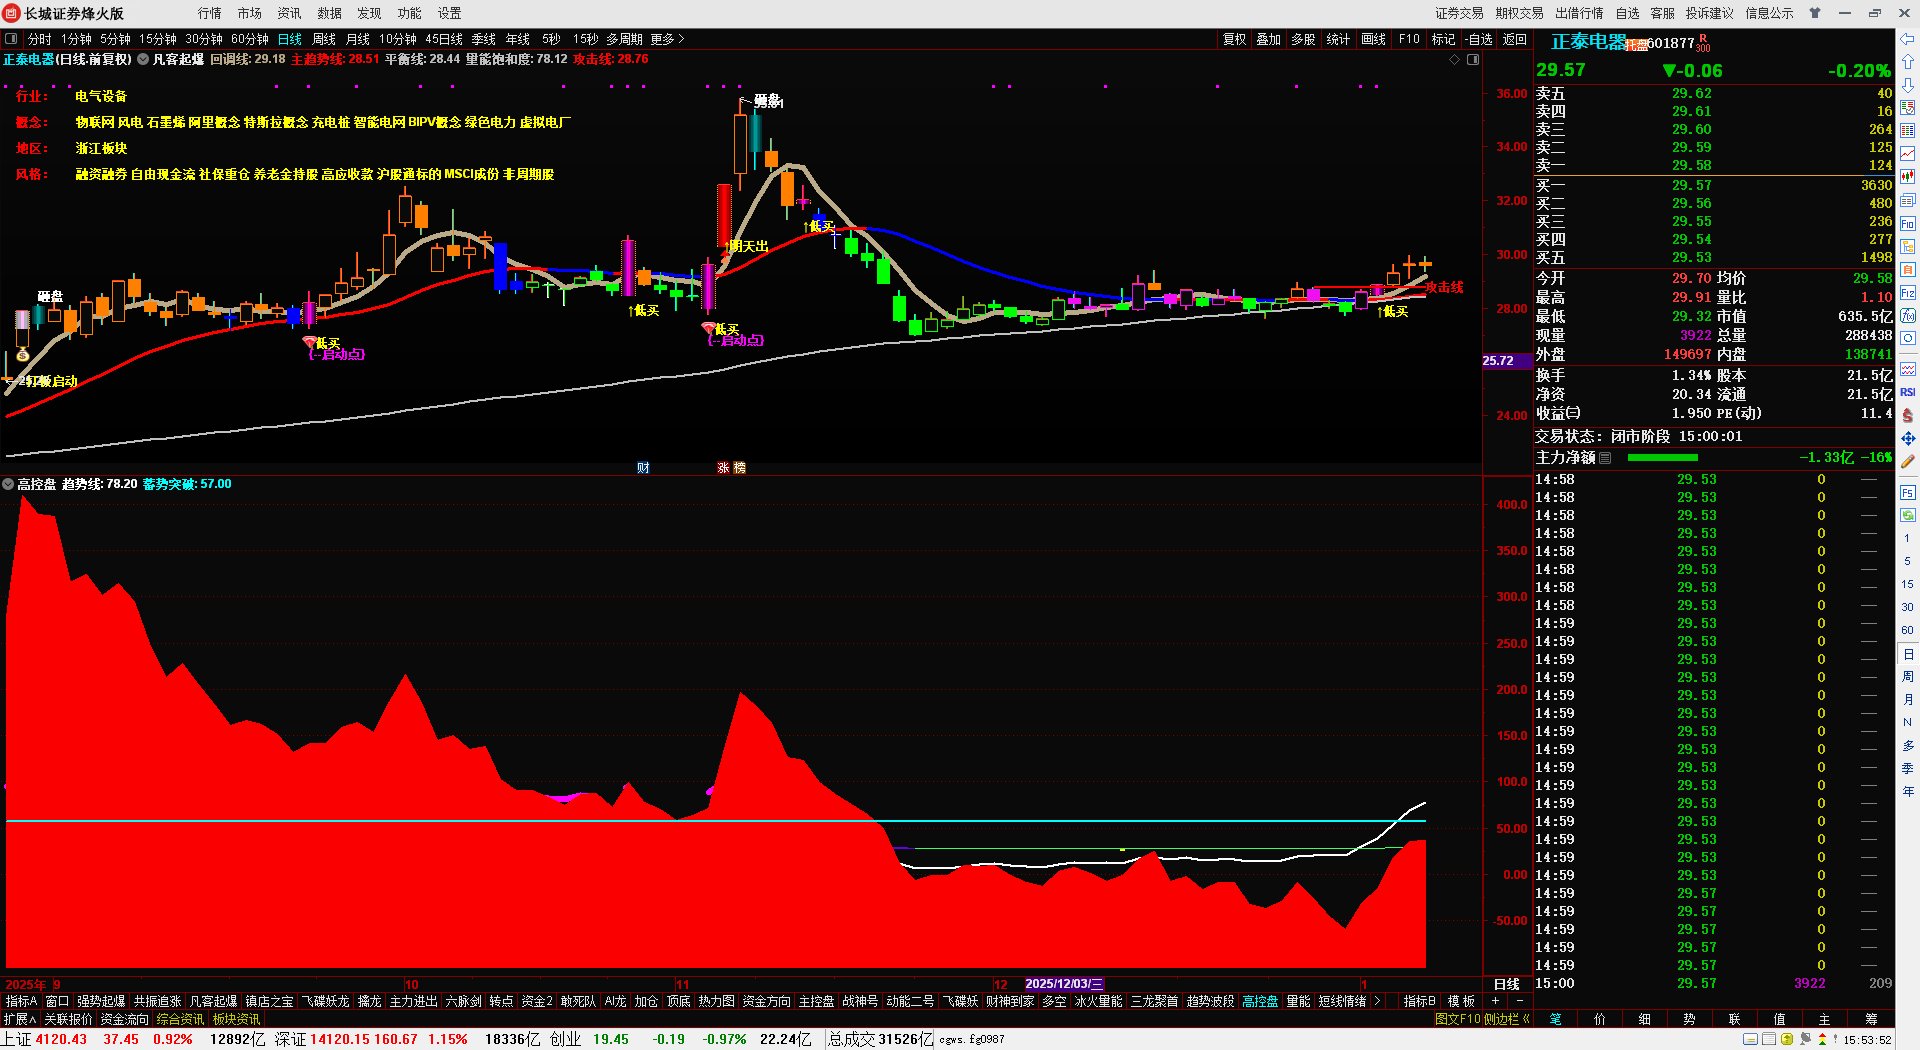Click the down arrow icon in the right sidebar
Screen dimensions: 1920x1050
(x=1908, y=85)
